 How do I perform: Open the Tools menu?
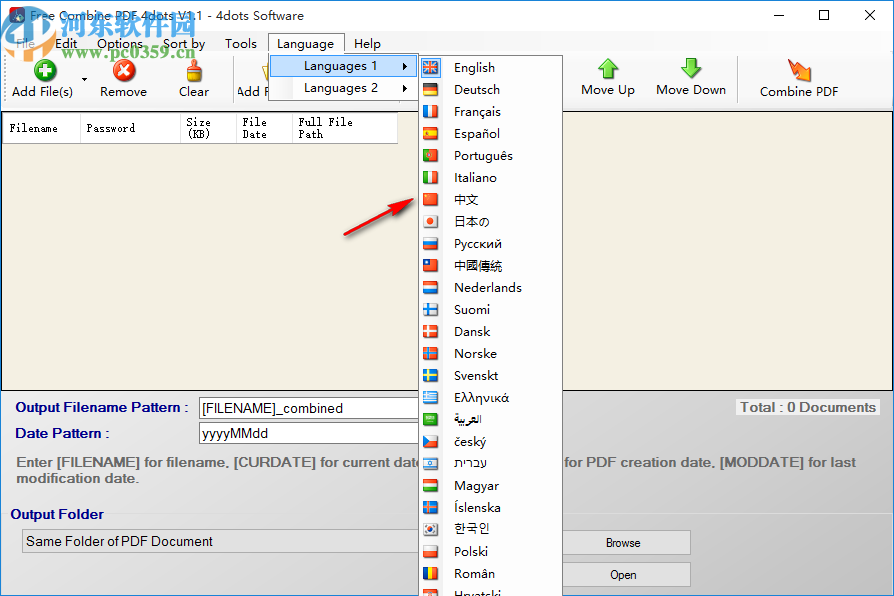tap(241, 44)
